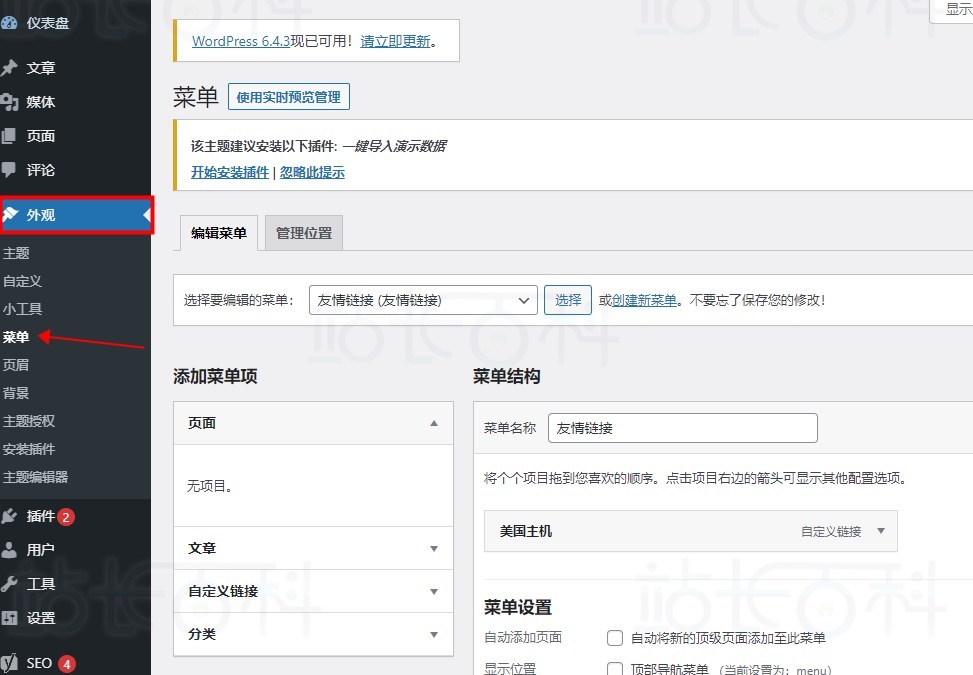This screenshot has width=973, height=675.
Task: Click the 开始安装插件 link
Action: point(230,172)
